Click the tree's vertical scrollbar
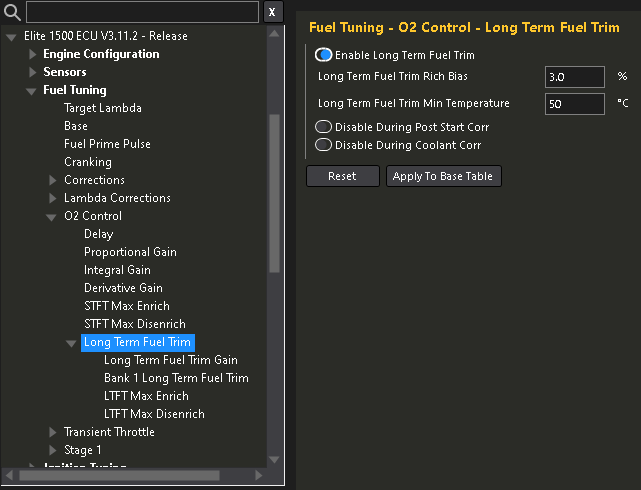This screenshot has height=490, width=641. [x=275, y=200]
